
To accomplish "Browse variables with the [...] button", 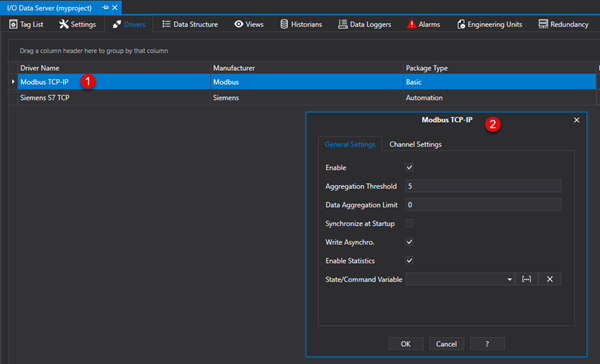I will (527, 279).
